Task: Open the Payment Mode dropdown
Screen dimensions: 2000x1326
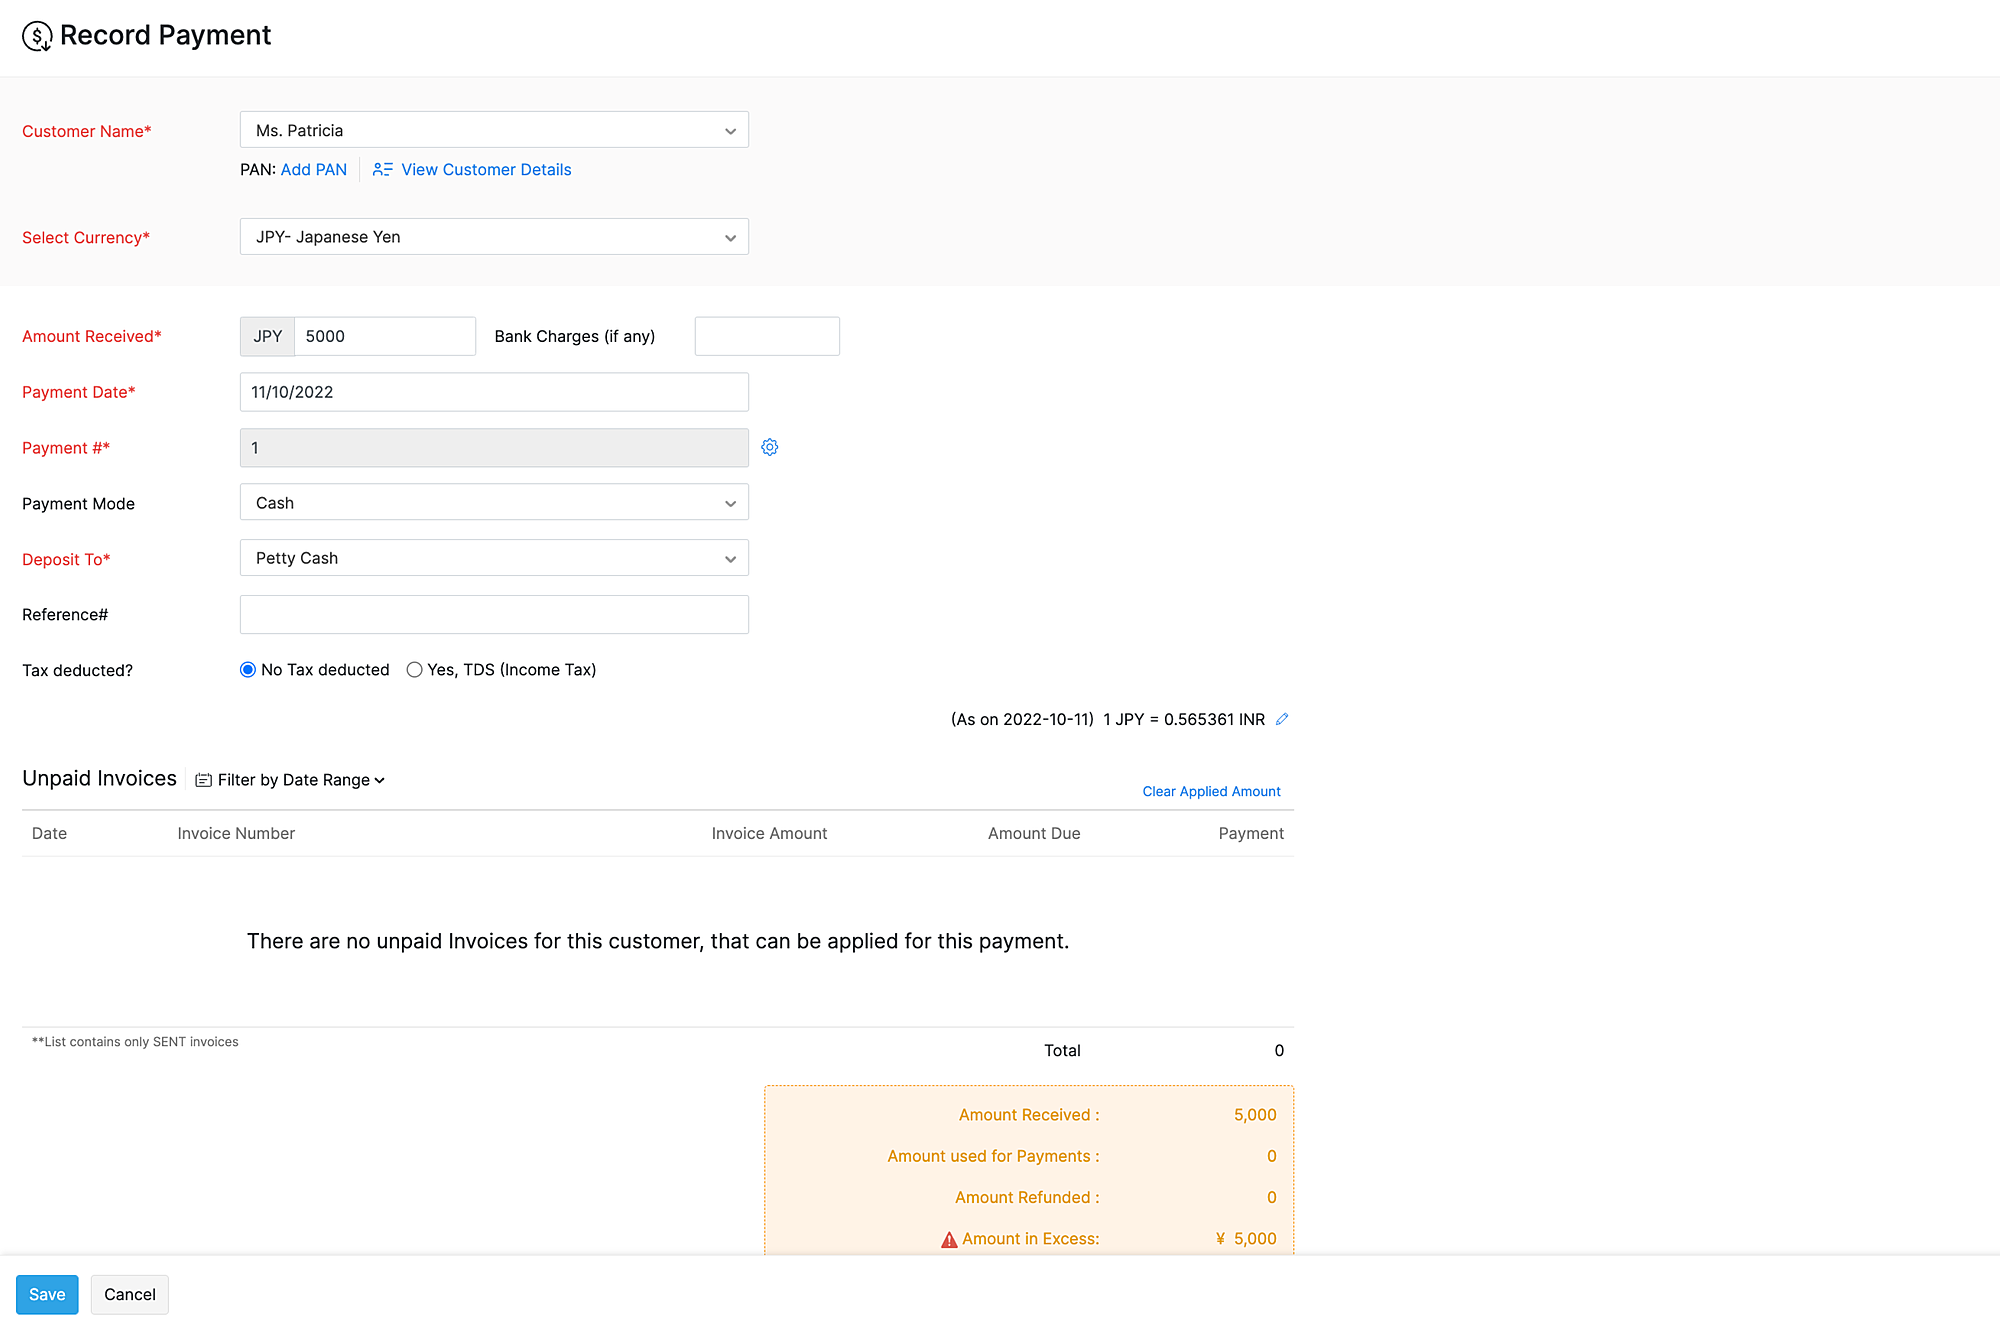Action: point(494,503)
